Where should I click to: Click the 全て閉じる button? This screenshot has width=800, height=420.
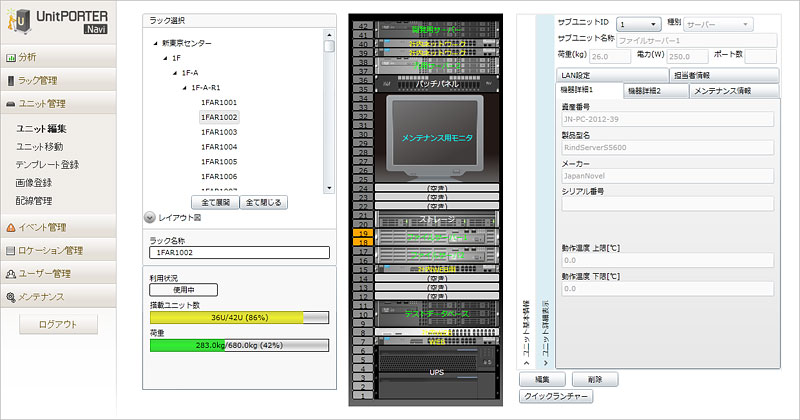coord(264,202)
